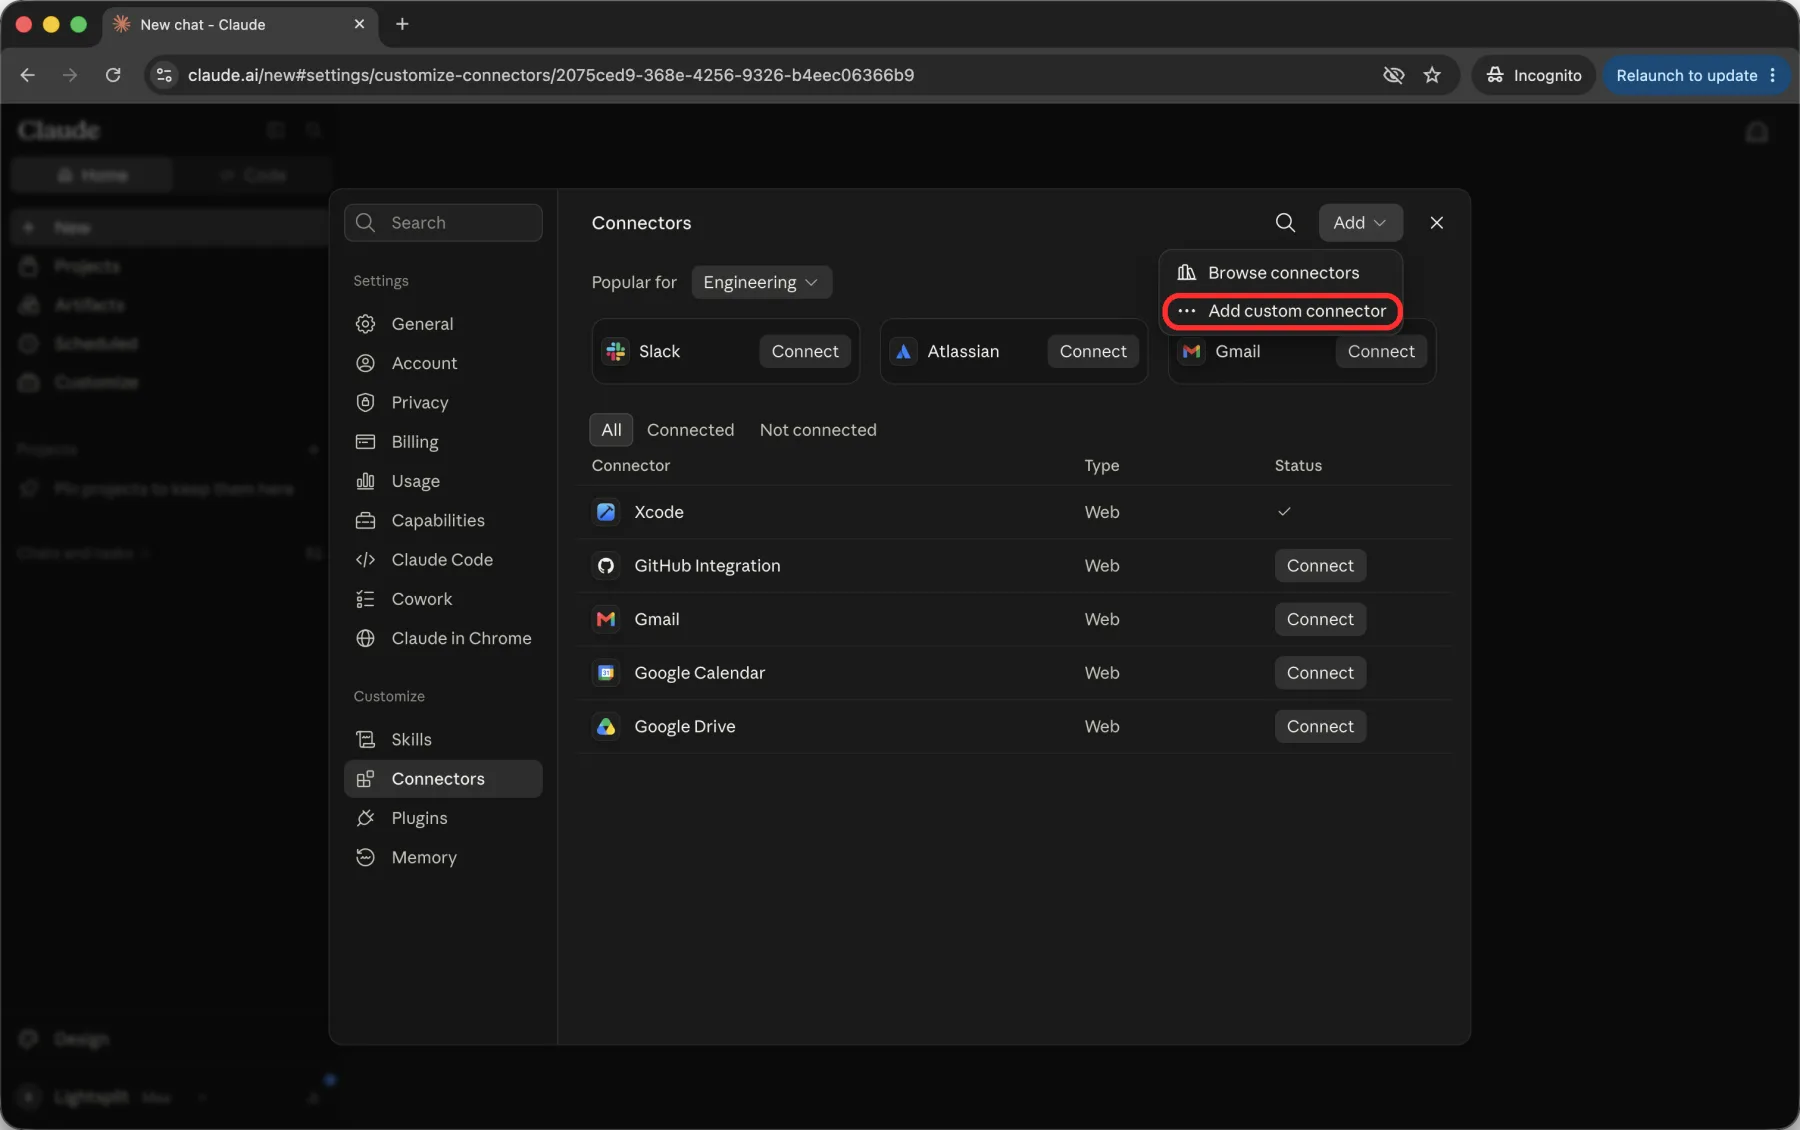The image size is (1800, 1130).
Task: Switch to the Connected filter tab
Action: [x=690, y=430]
